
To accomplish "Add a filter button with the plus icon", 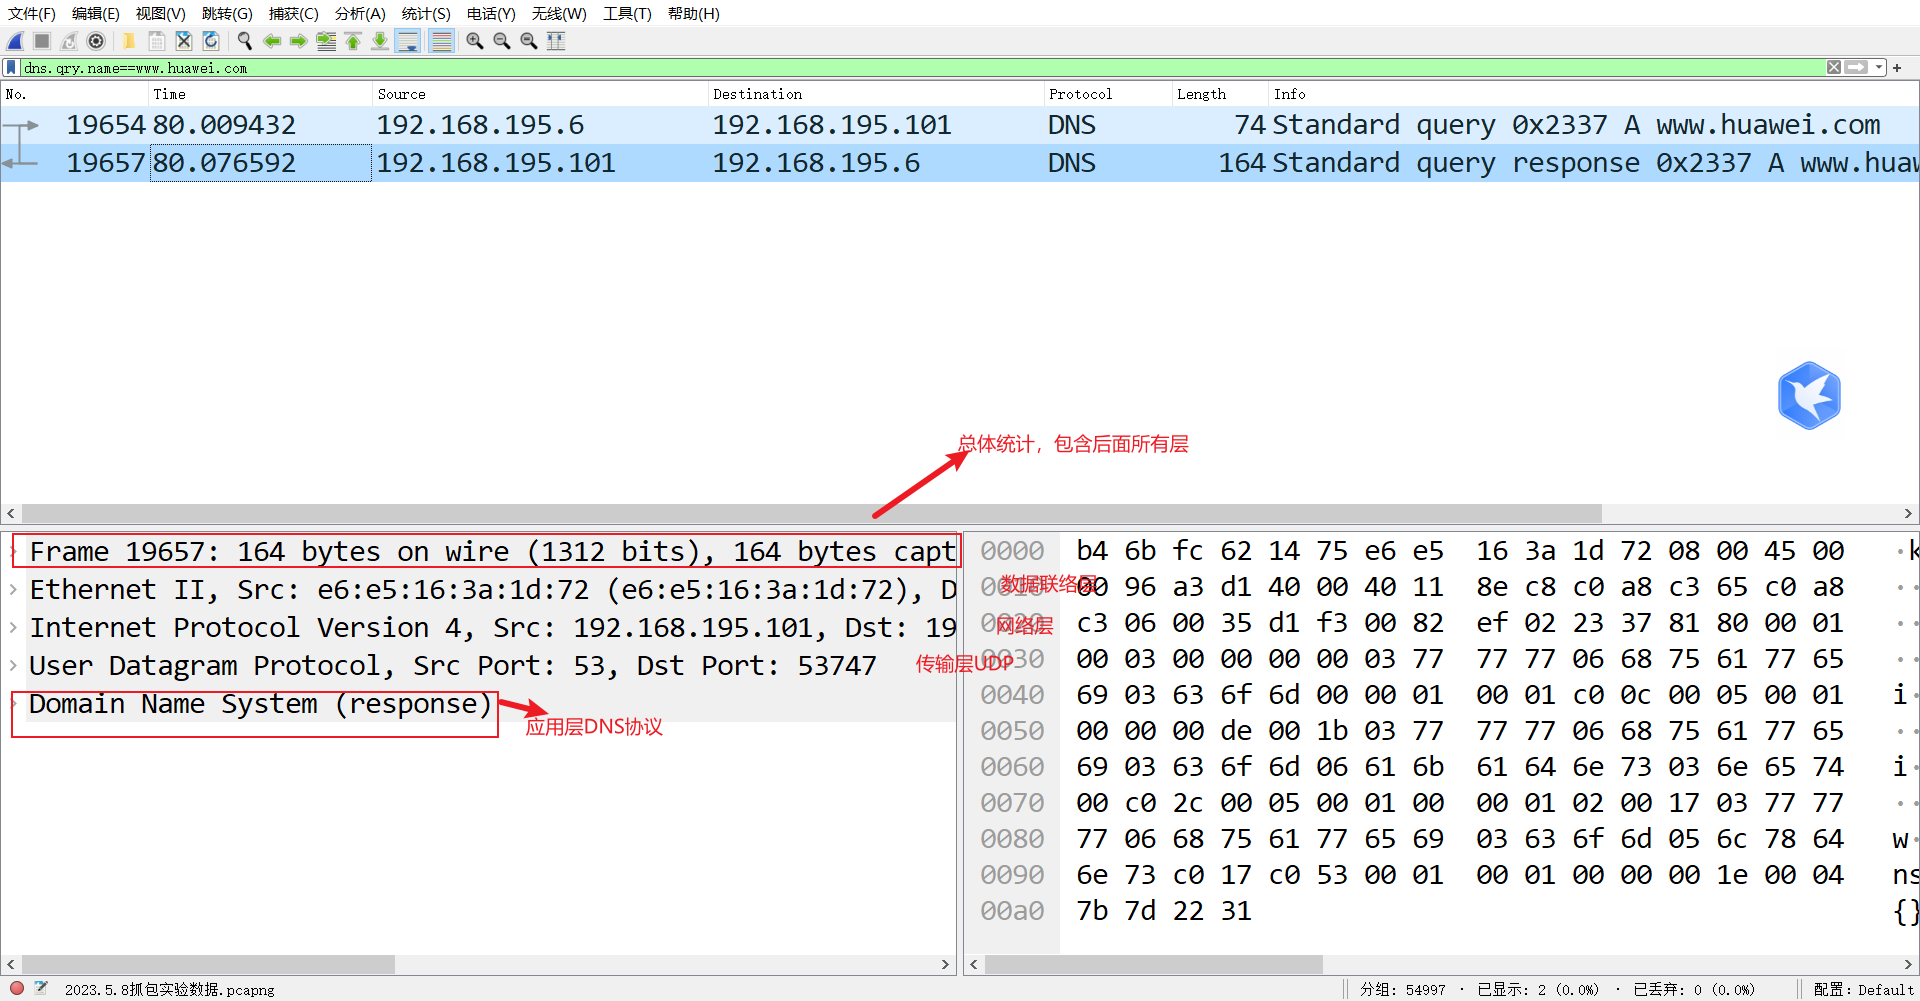I will click(1897, 67).
